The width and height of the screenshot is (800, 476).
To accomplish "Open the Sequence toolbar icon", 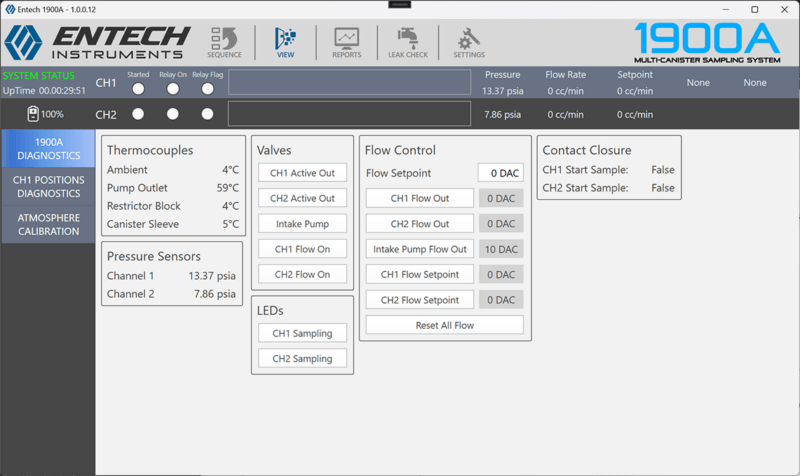I will click(x=224, y=41).
